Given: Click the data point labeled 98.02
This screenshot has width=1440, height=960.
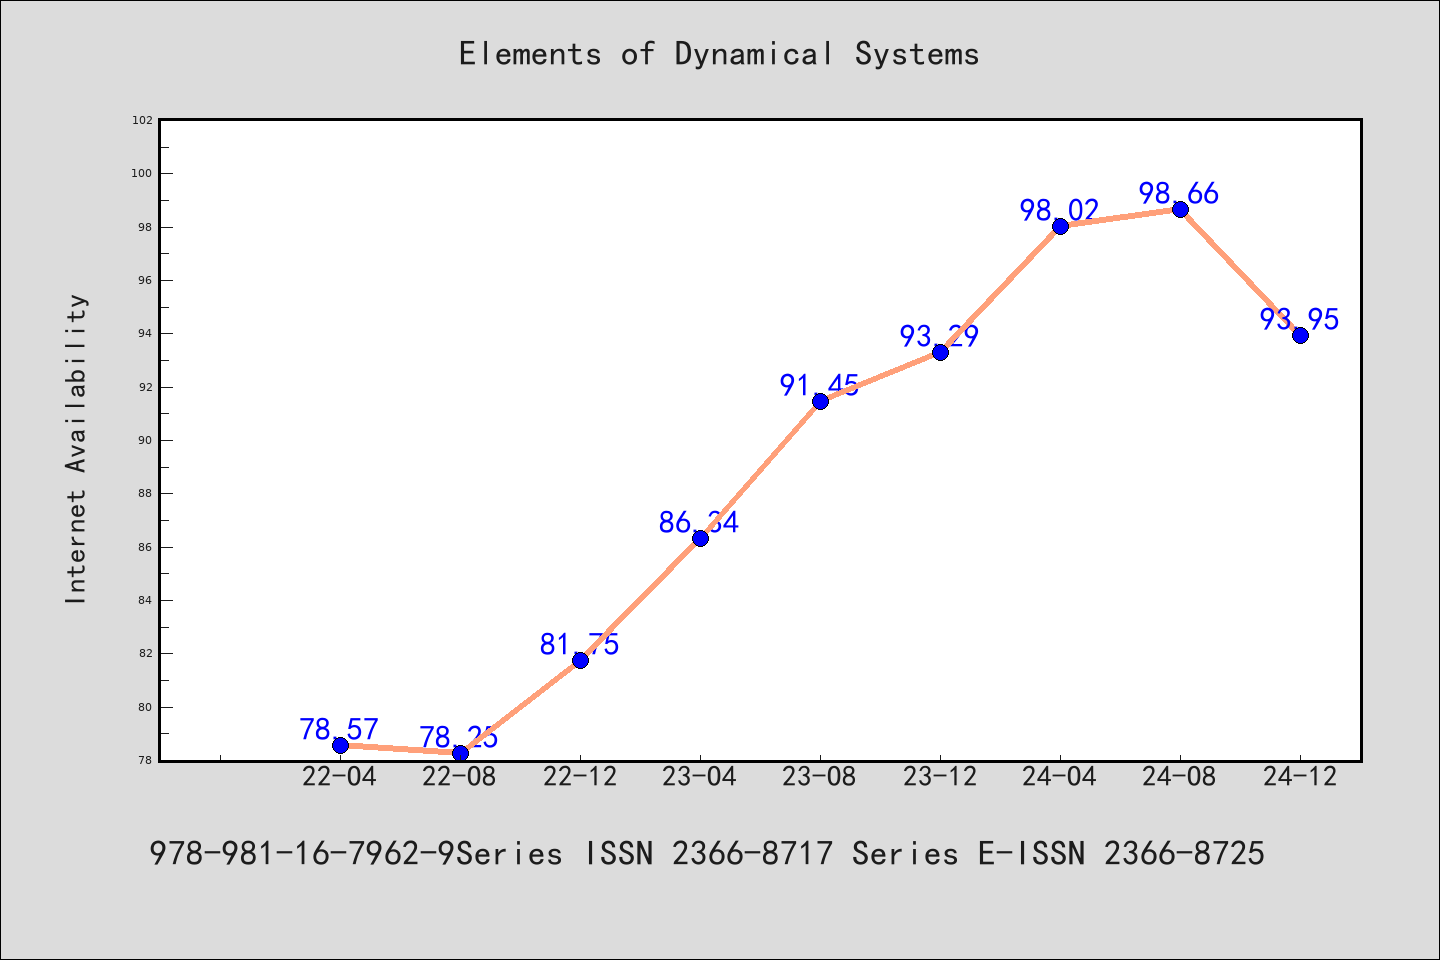Looking at the screenshot, I should pos(1060,226).
